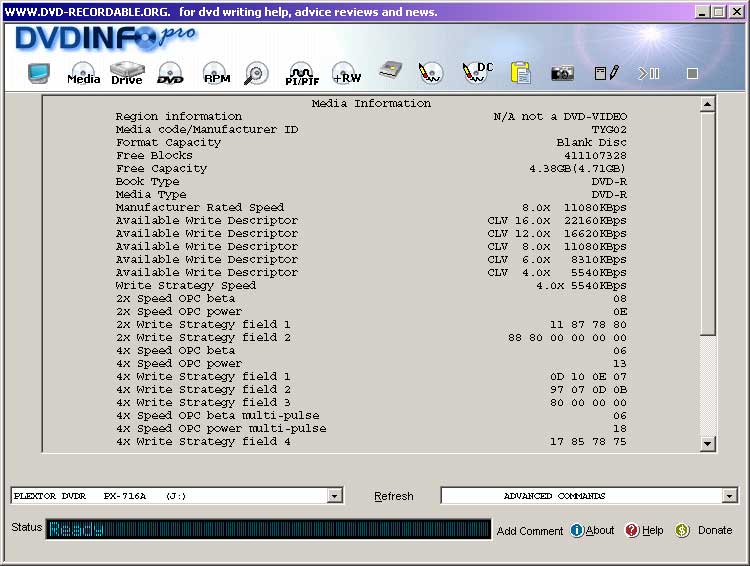Open the RPM speed test tool
Screen dimensions: 750x566
[217, 74]
